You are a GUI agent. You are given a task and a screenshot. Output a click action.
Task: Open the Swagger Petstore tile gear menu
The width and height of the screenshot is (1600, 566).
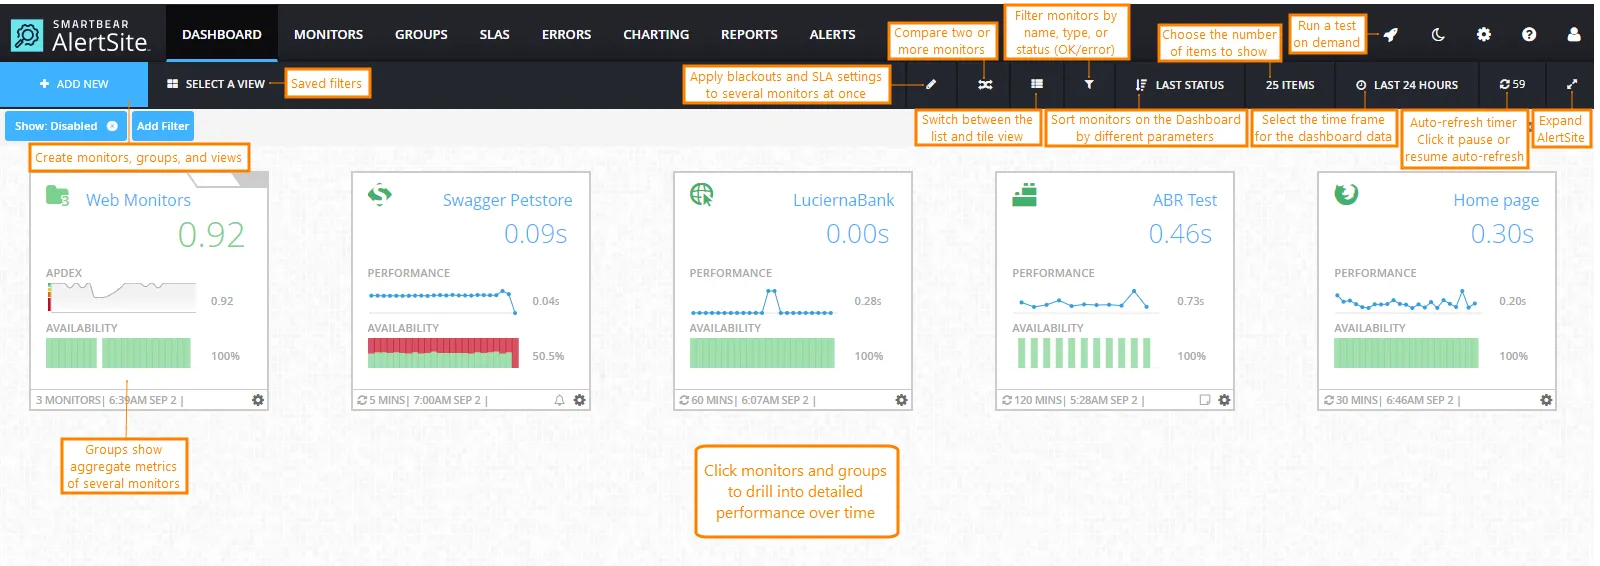coord(579,400)
